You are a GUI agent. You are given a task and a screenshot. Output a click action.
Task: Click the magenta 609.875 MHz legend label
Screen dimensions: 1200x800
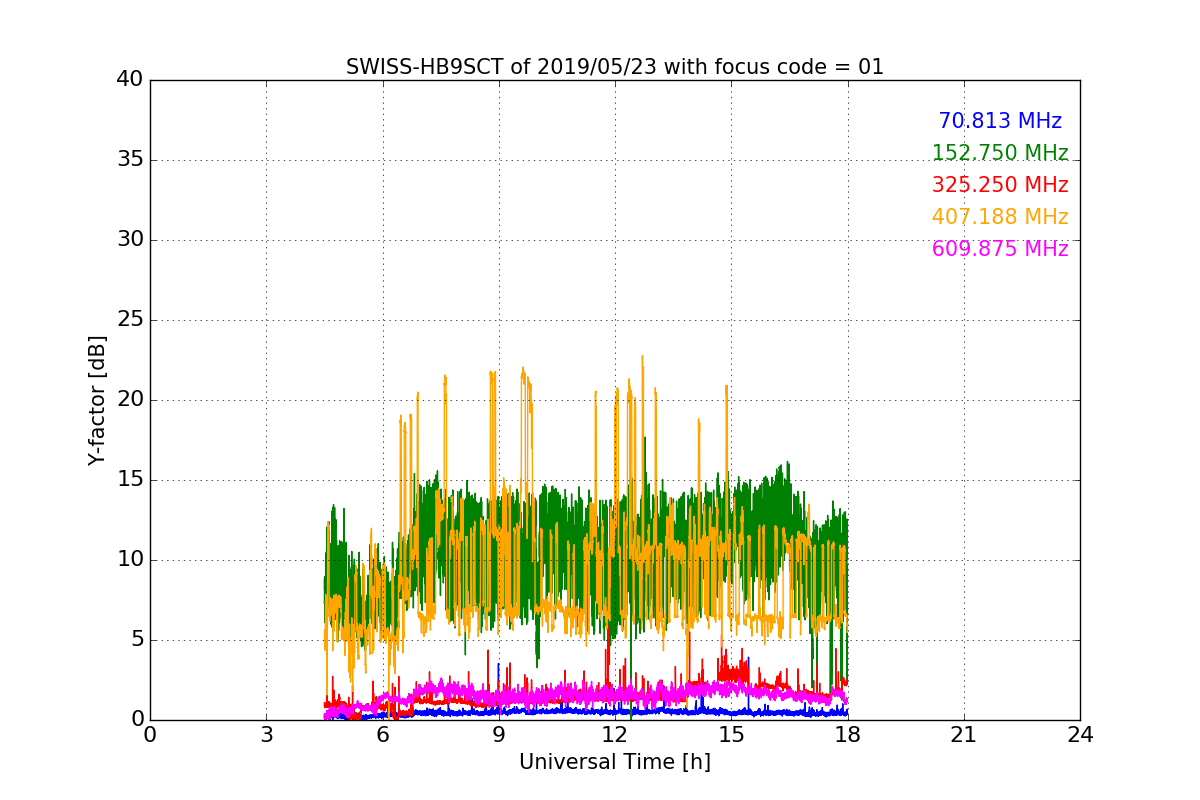(x=999, y=249)
